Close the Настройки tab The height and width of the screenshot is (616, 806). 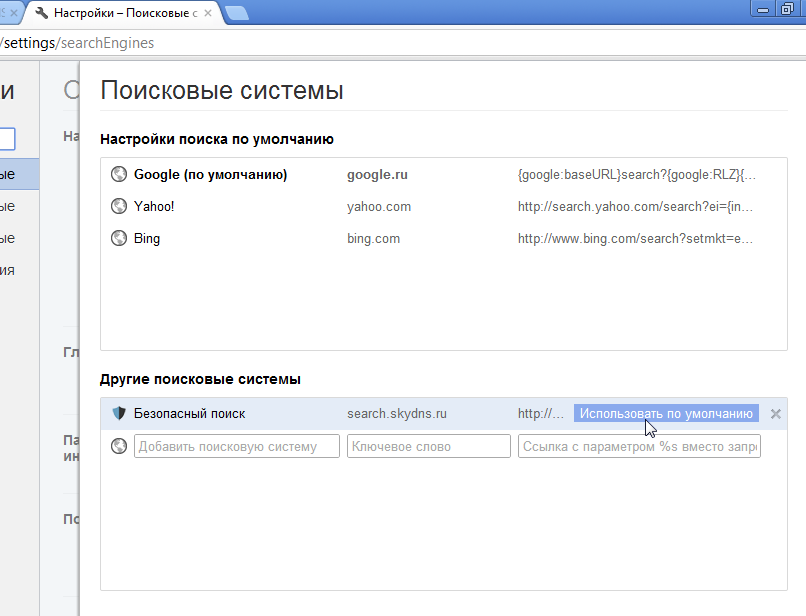(x=208, y=13)
